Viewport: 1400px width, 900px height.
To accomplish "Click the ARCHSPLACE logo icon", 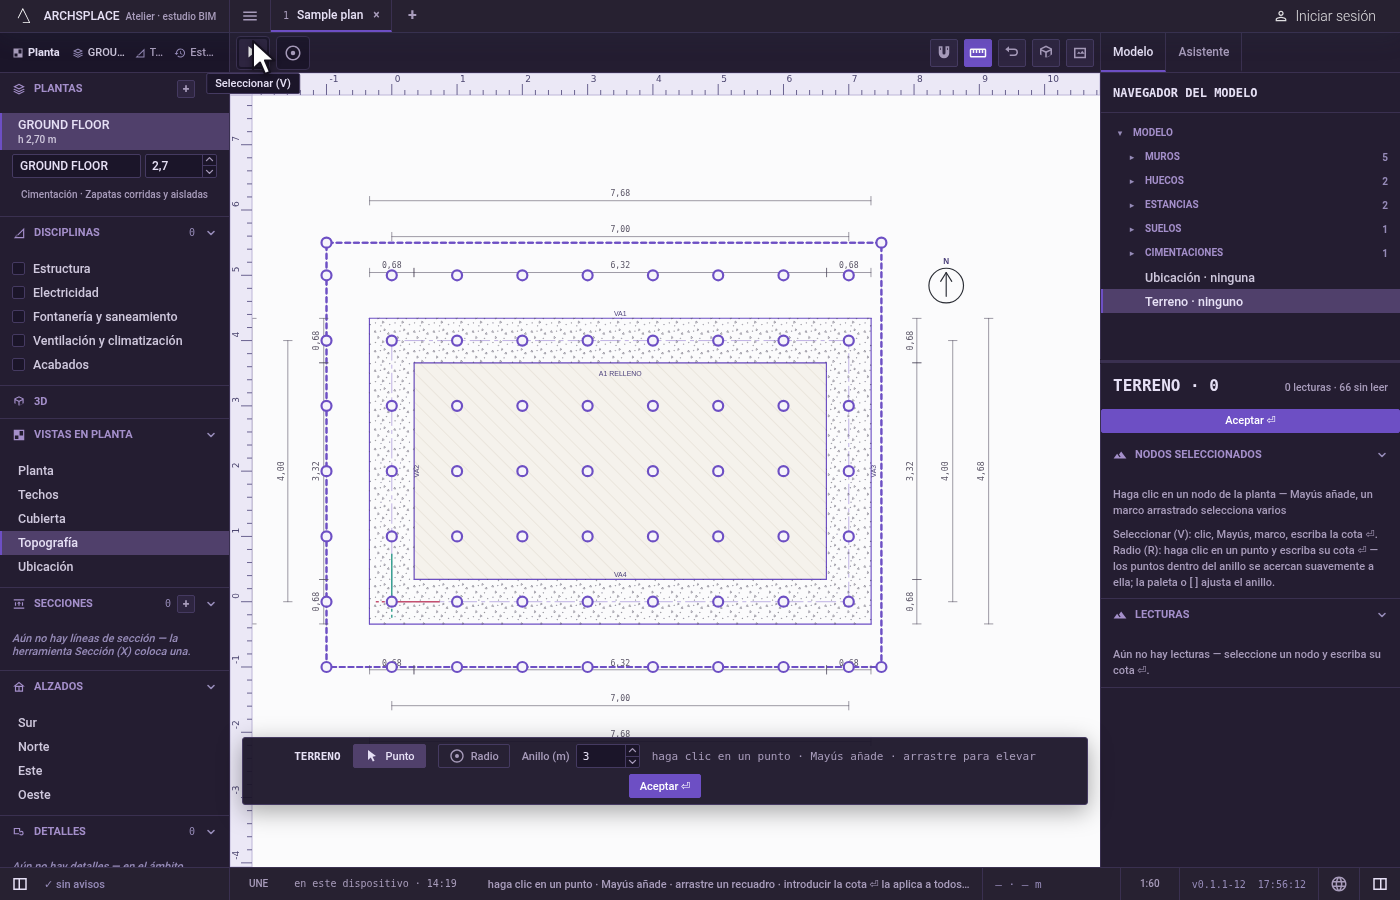I will (24, 15).
